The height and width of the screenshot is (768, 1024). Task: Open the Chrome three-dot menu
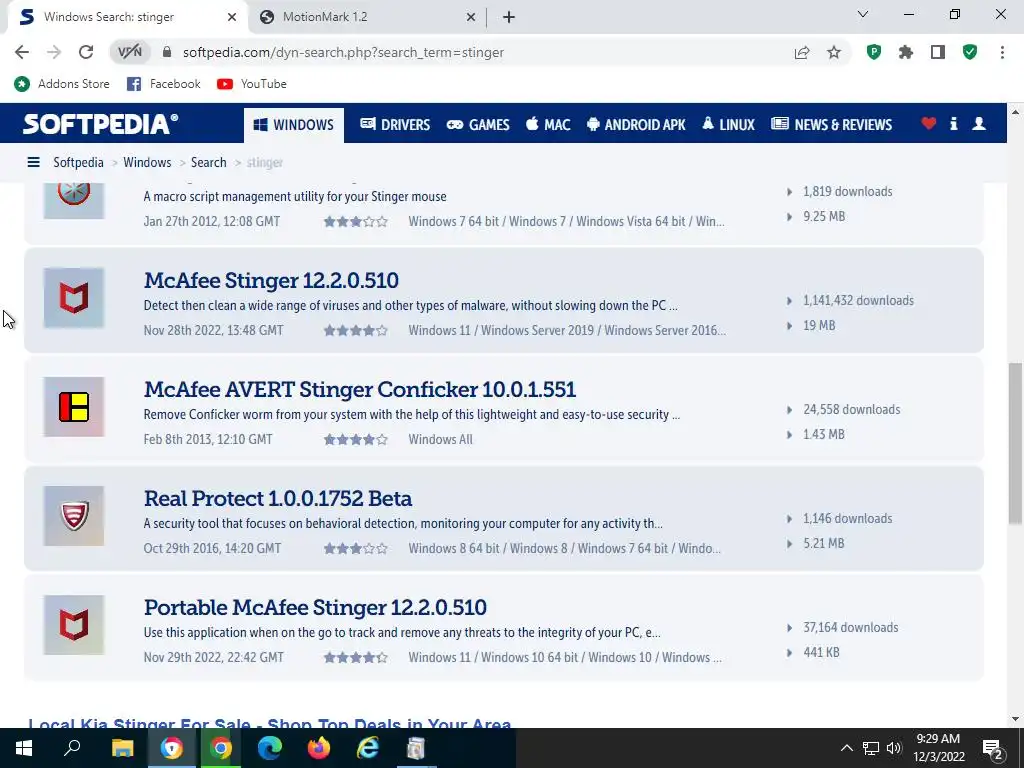point(1002,52)
